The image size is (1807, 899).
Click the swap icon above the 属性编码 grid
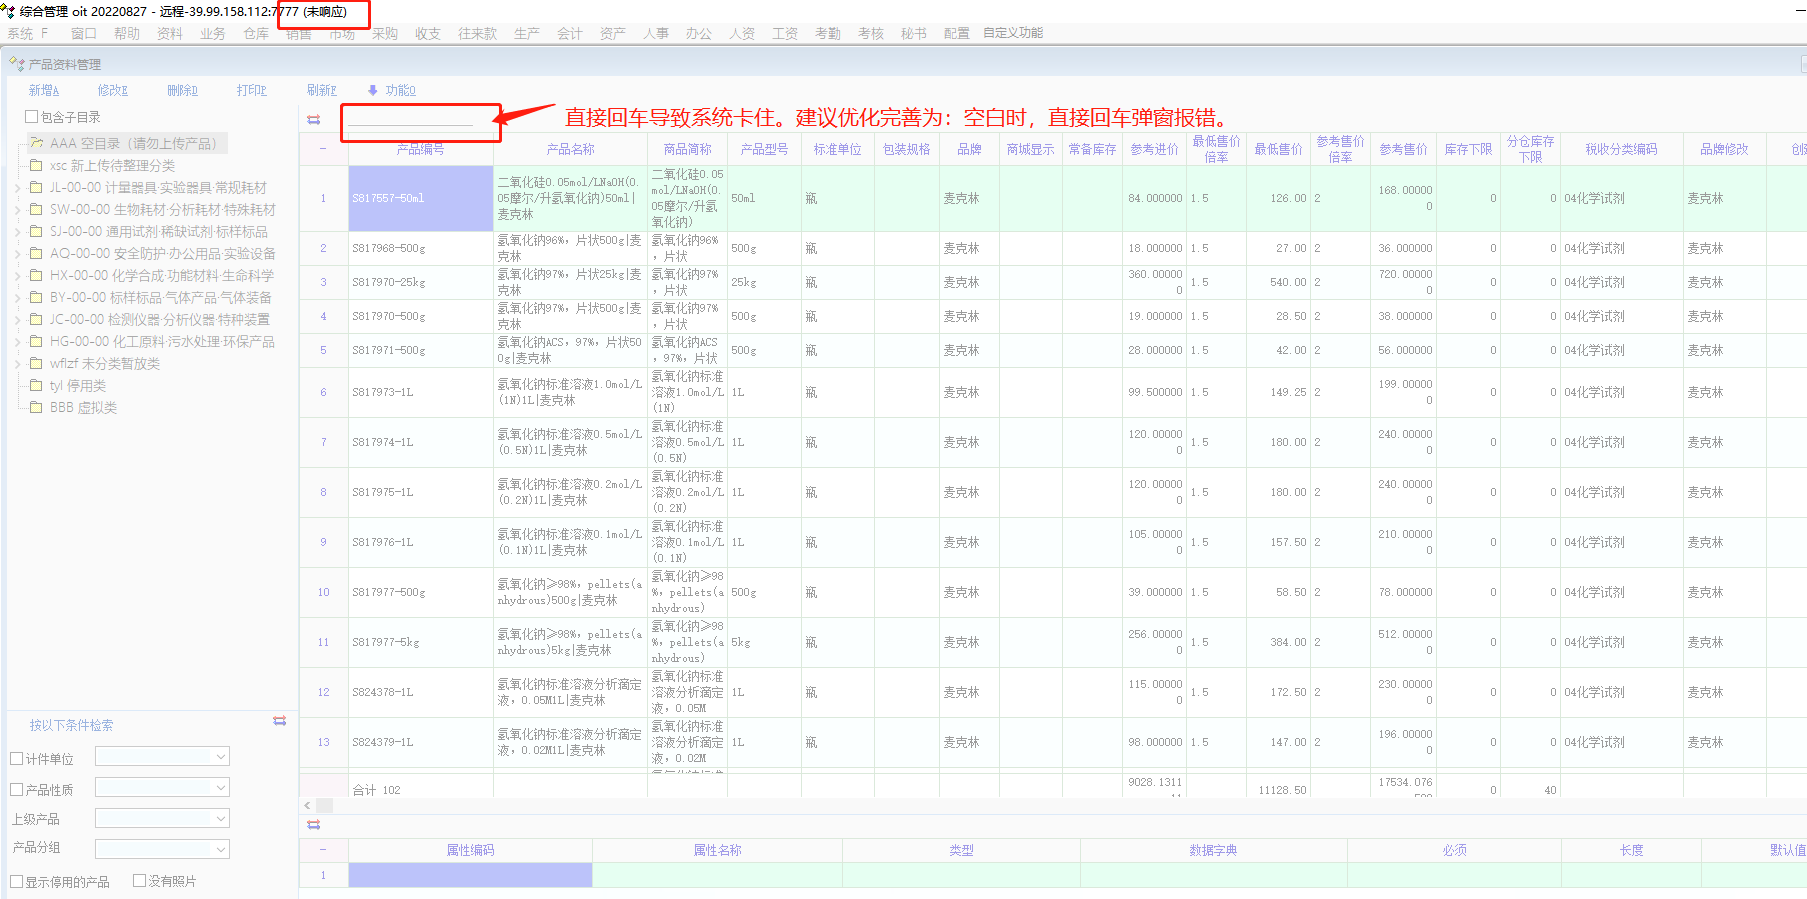(x=314, y=825)
